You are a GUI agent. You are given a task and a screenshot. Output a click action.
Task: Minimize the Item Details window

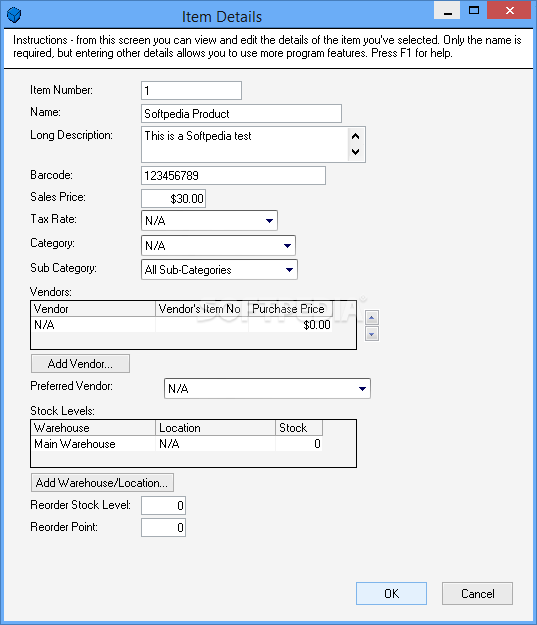point(447,10)
